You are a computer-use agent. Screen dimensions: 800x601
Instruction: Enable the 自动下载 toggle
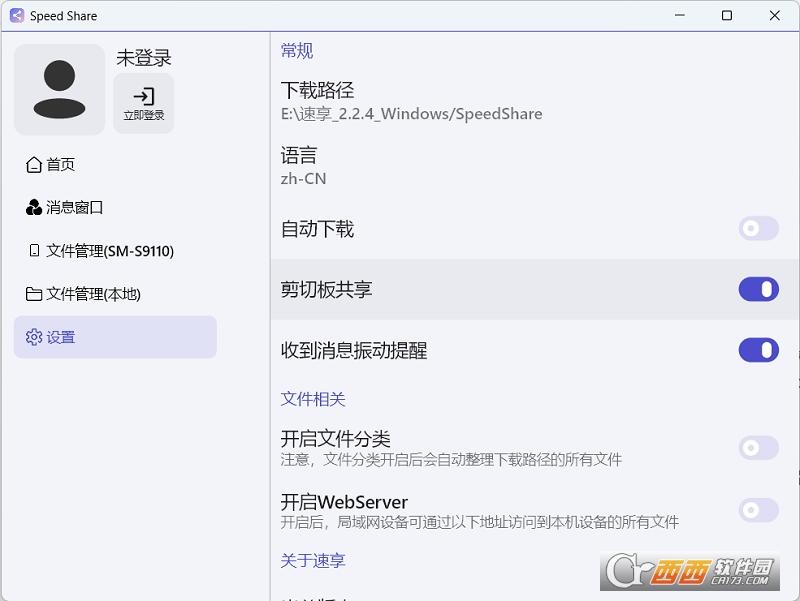(x=758, y=229)
